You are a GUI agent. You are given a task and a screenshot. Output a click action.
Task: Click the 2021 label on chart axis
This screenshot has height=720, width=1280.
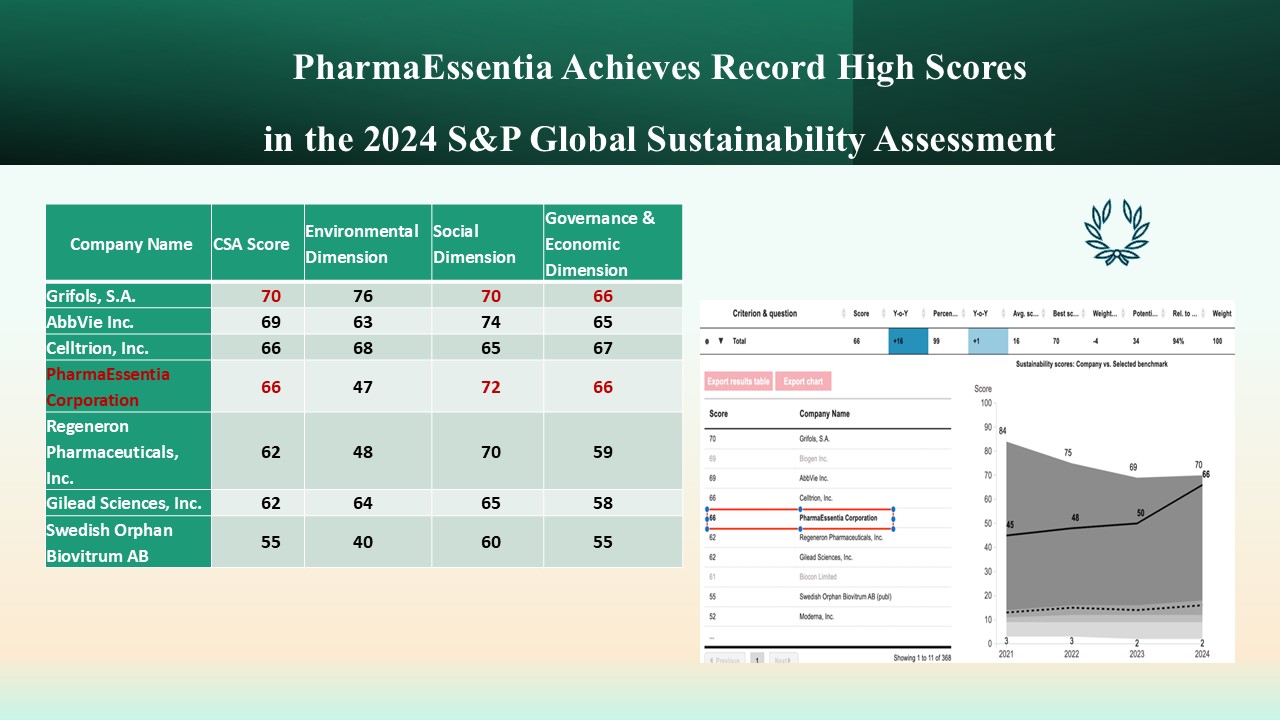[x=1007, y=654]
